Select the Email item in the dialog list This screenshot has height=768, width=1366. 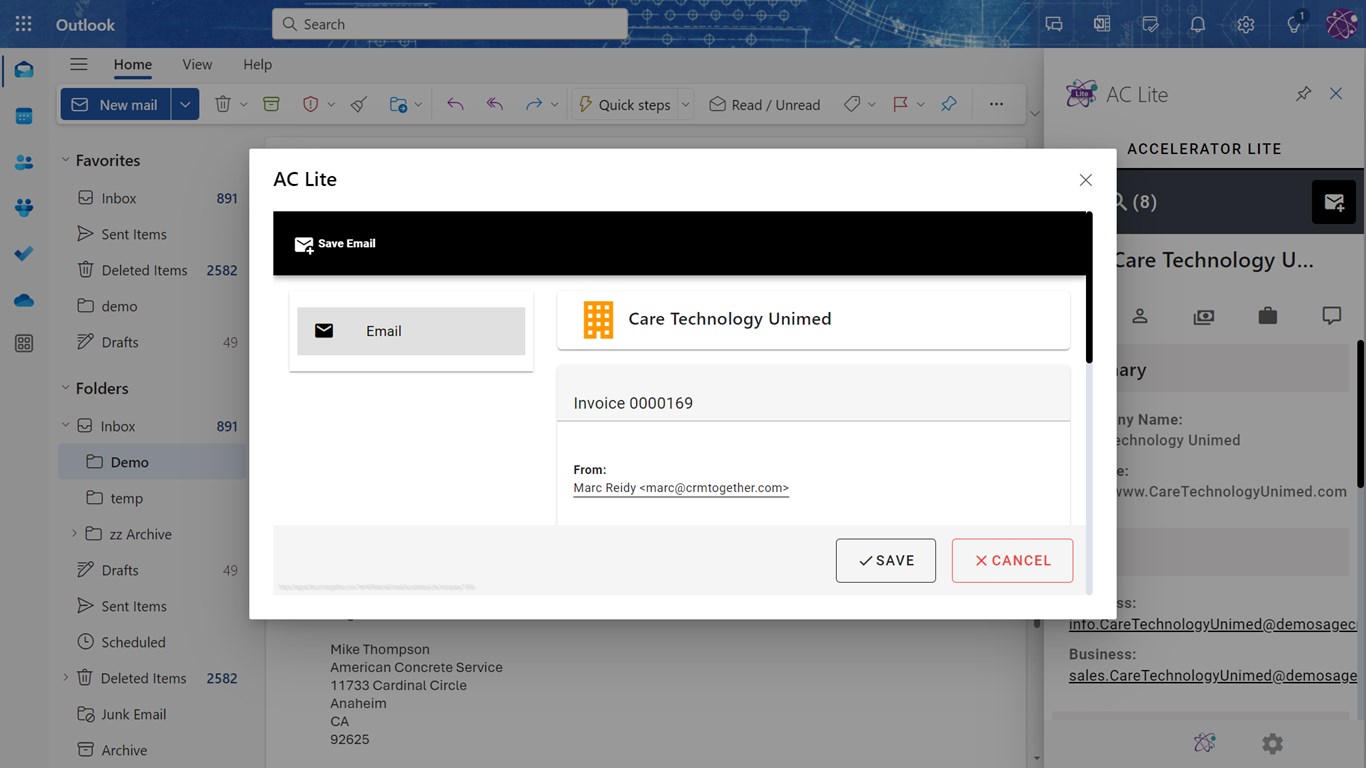[411, 331]
